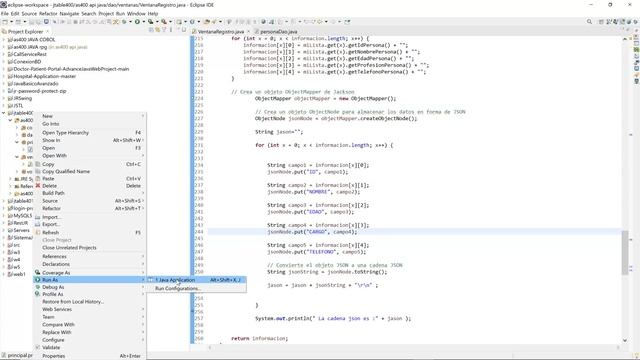
Task: Expand the JavaBasicoAvanzado project
Action: click(4, 84)
